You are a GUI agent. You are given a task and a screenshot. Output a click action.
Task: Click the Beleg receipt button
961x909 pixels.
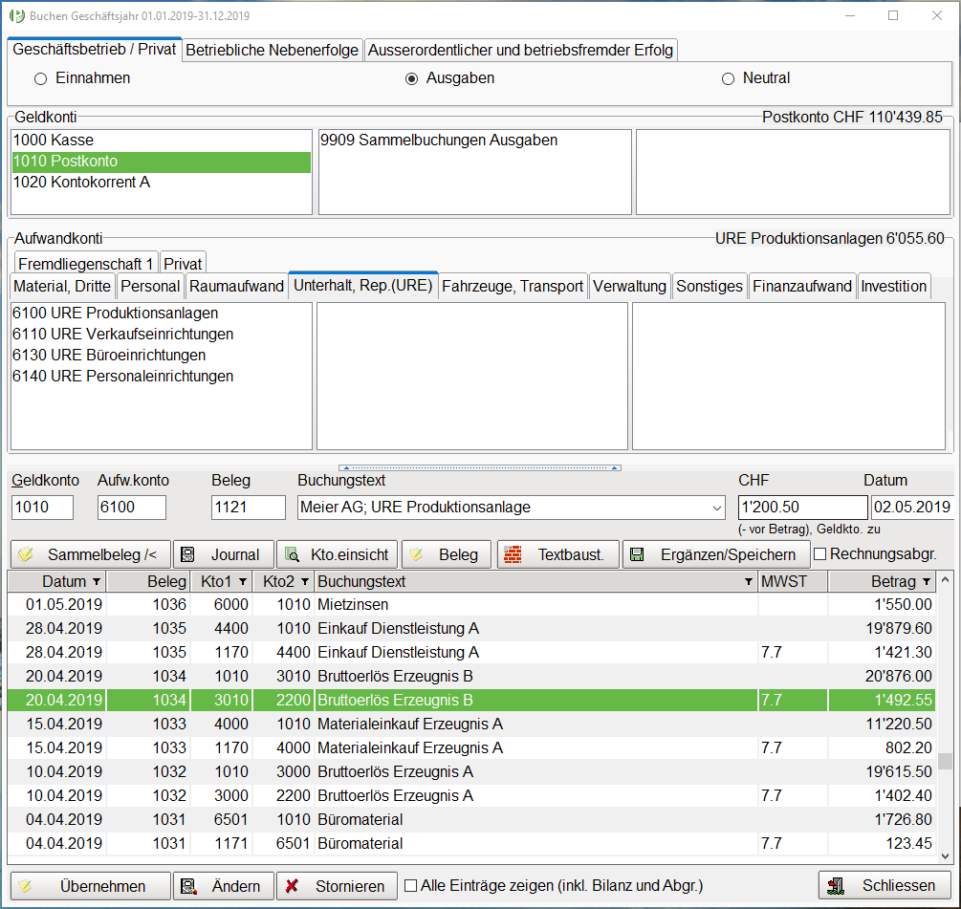coord(446,555)
